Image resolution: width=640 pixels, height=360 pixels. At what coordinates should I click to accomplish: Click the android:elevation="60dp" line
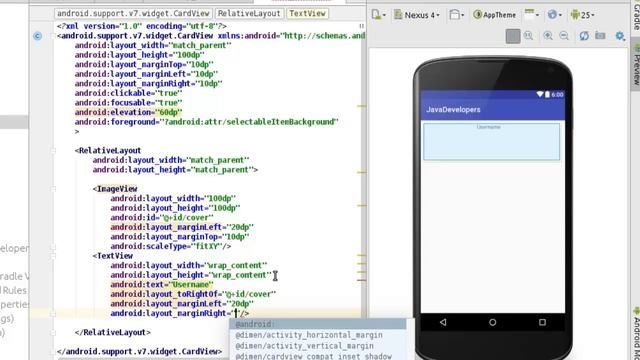pyautogui.click(x=129, y=112)
